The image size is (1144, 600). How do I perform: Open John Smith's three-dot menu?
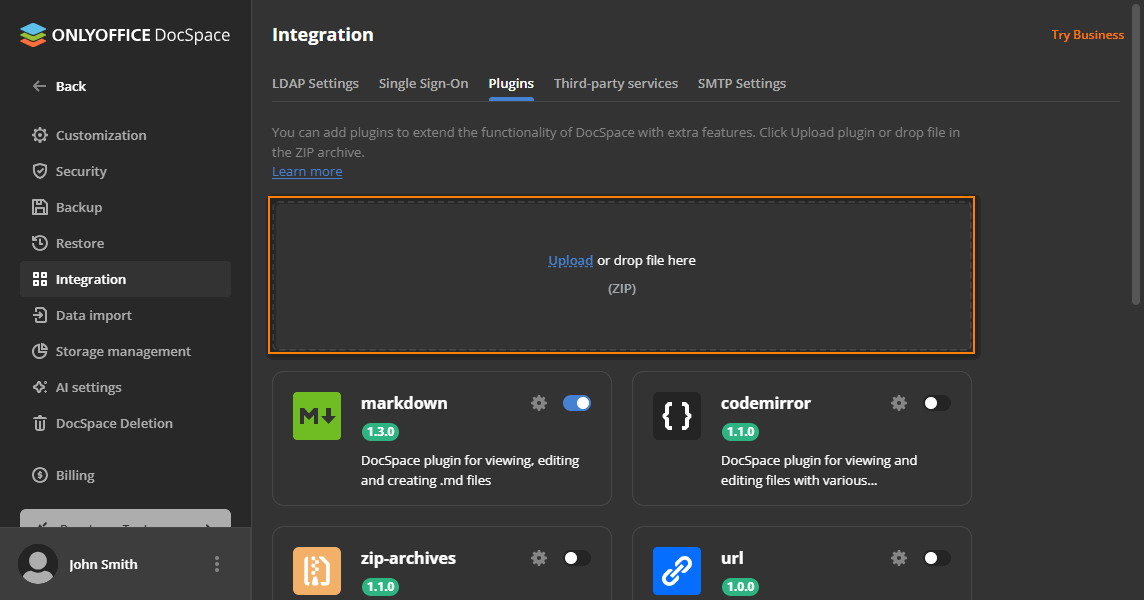click(217, 564)
